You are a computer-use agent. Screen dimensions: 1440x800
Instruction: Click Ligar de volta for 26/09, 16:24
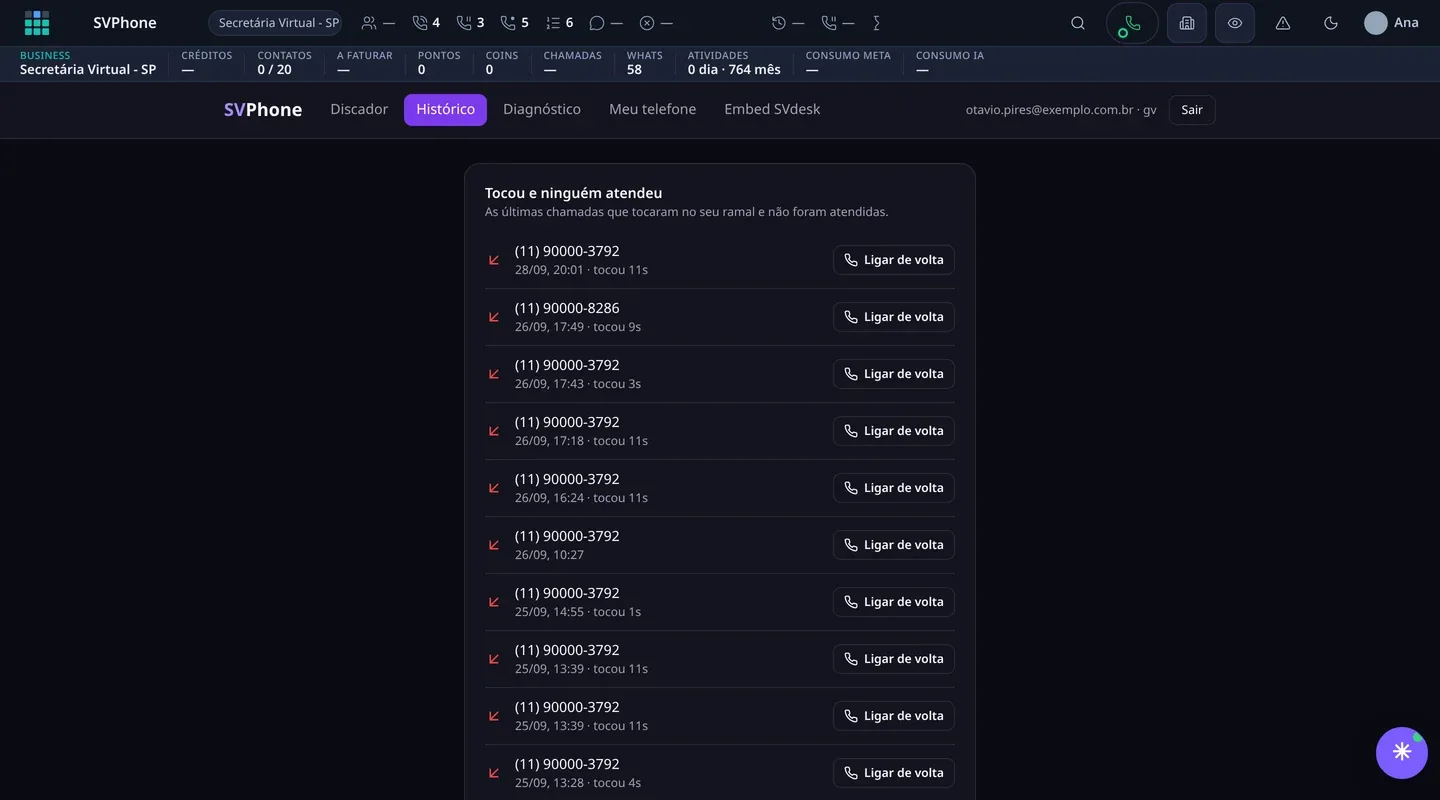click(894, 488)
